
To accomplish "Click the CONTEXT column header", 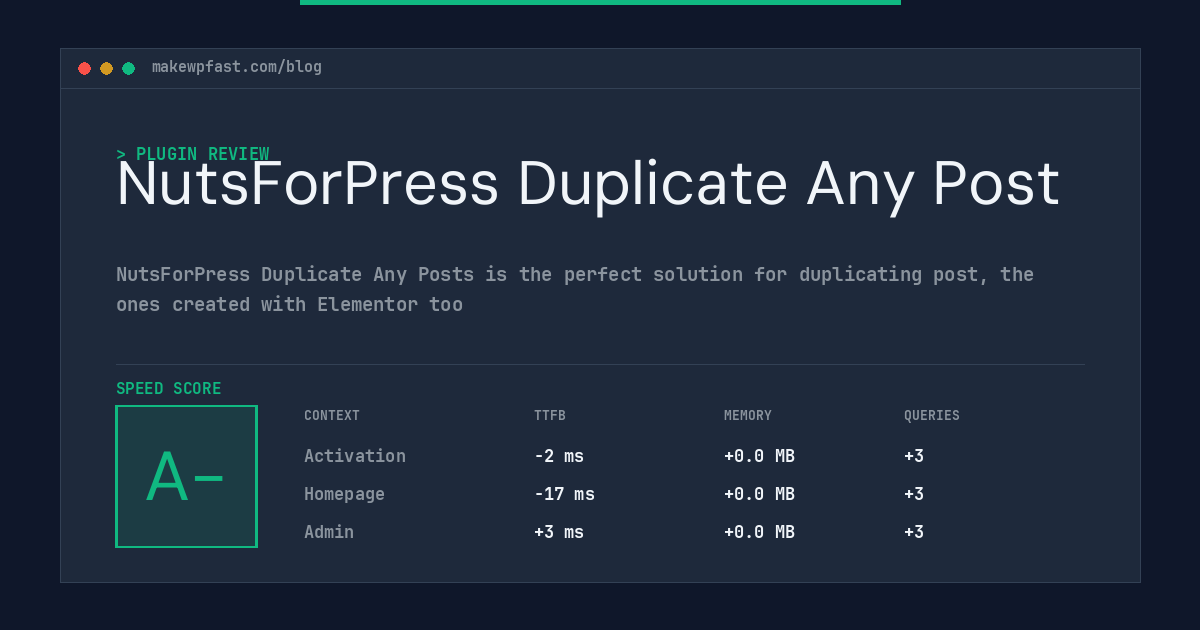I will click(x=332, y=416).
